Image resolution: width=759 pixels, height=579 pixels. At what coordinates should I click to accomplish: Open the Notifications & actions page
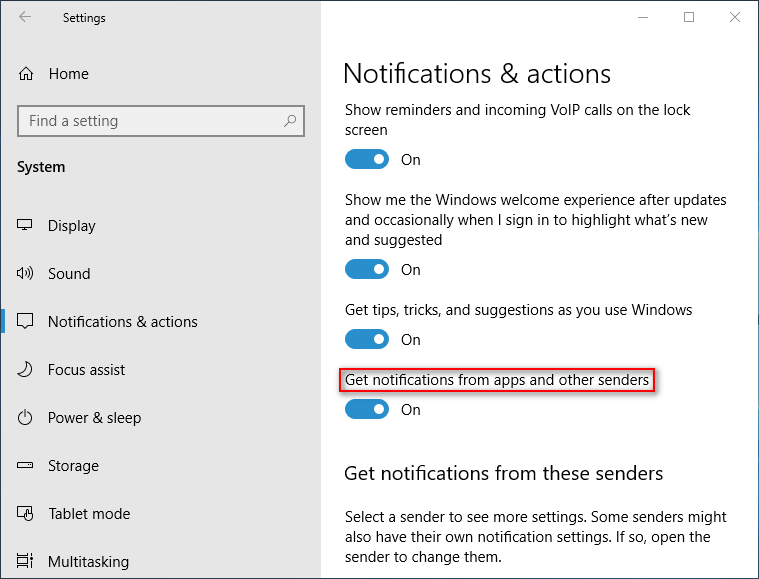122,322
